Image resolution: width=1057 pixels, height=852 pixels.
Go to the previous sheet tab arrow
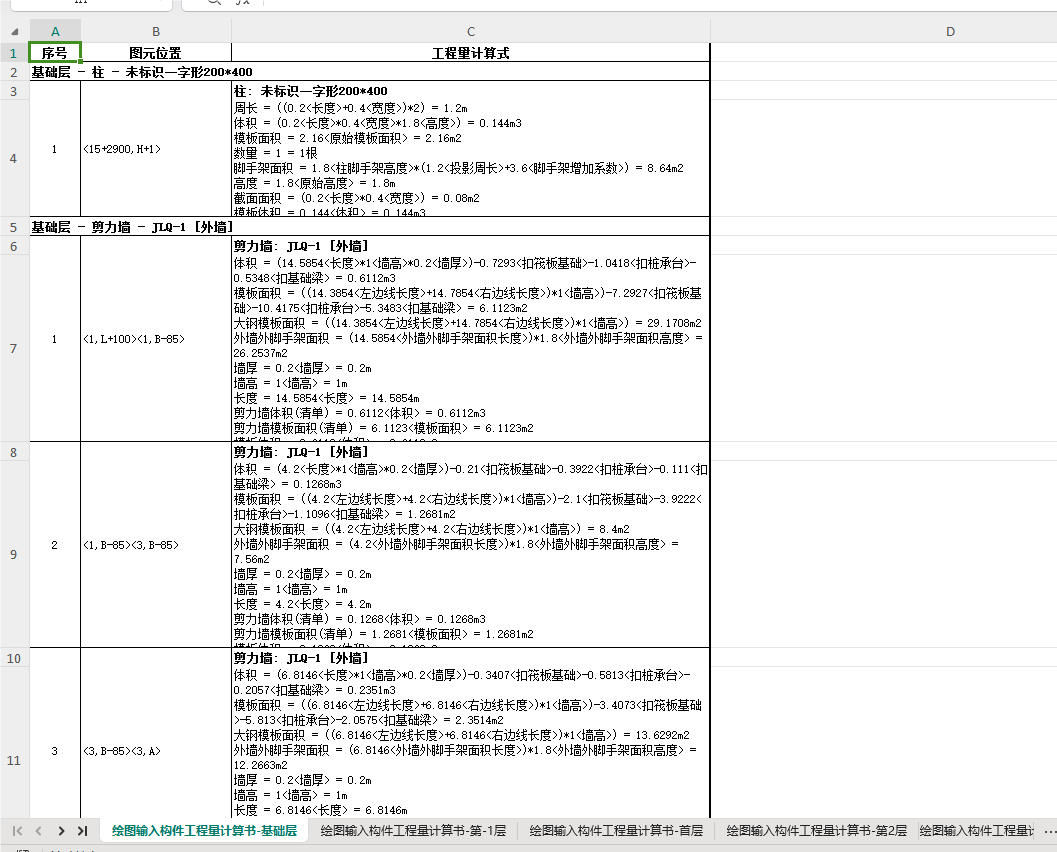38,831
